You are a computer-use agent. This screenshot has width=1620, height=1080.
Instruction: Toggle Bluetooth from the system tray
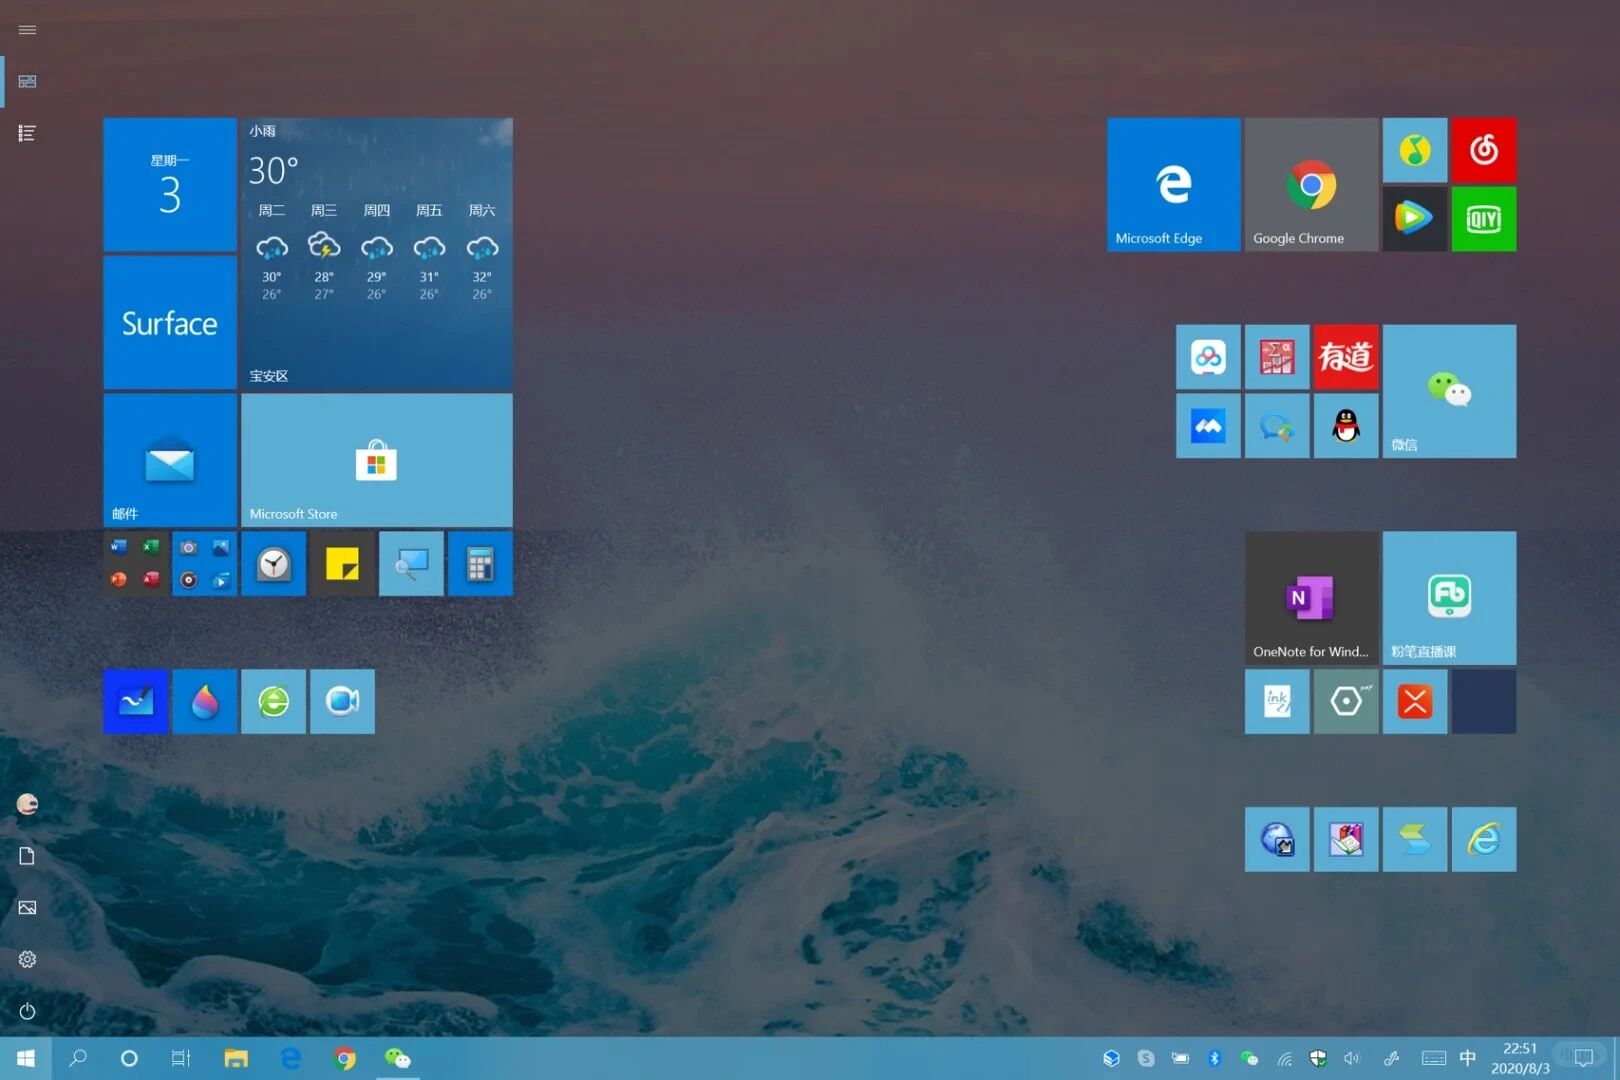coord(1215,1057)
